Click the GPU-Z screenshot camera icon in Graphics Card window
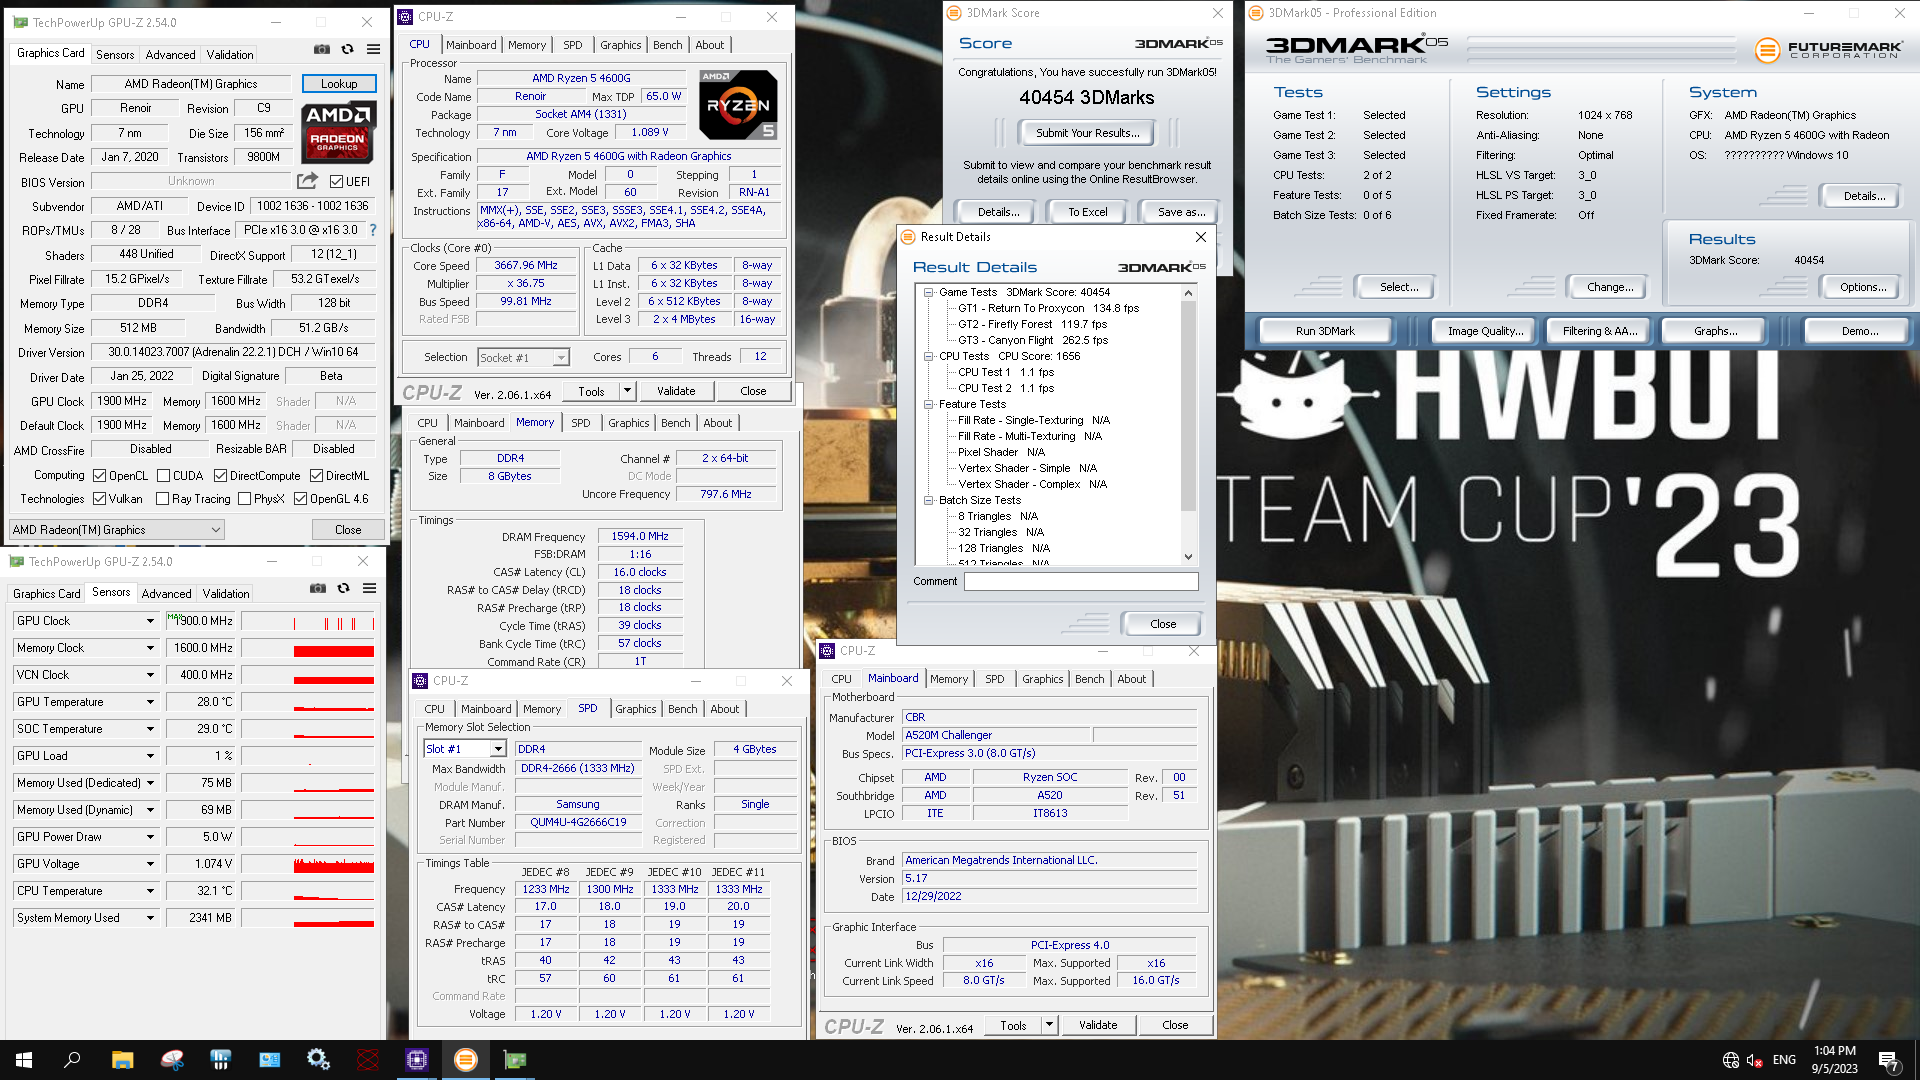The height and width of the screenshot is (1080, 1920). 322,49
